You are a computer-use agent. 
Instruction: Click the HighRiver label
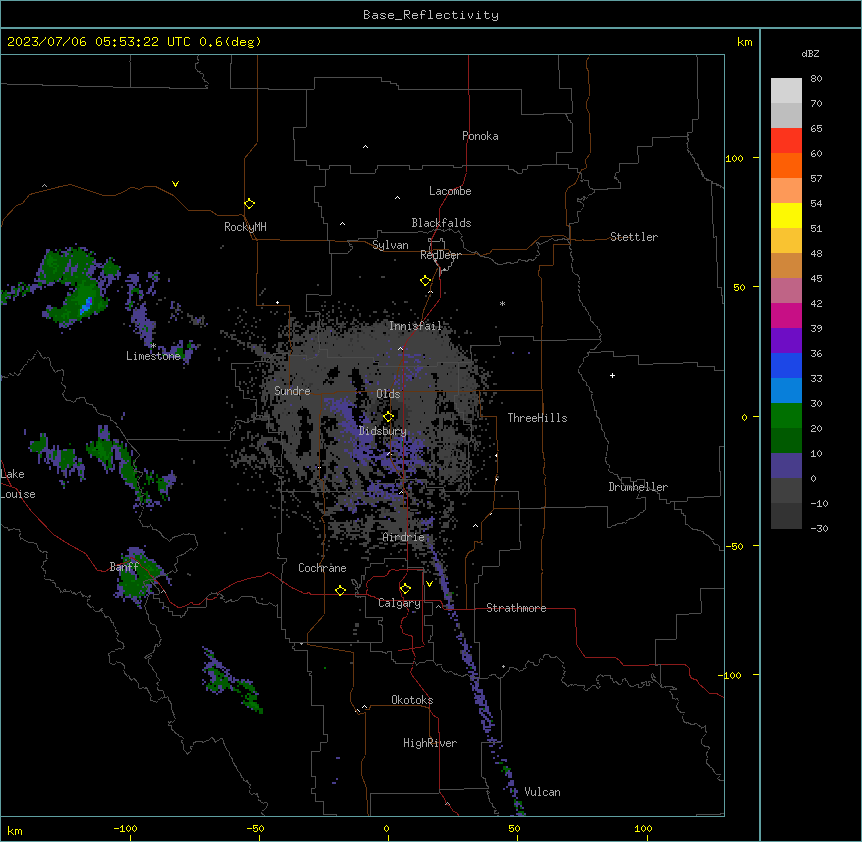430,743
